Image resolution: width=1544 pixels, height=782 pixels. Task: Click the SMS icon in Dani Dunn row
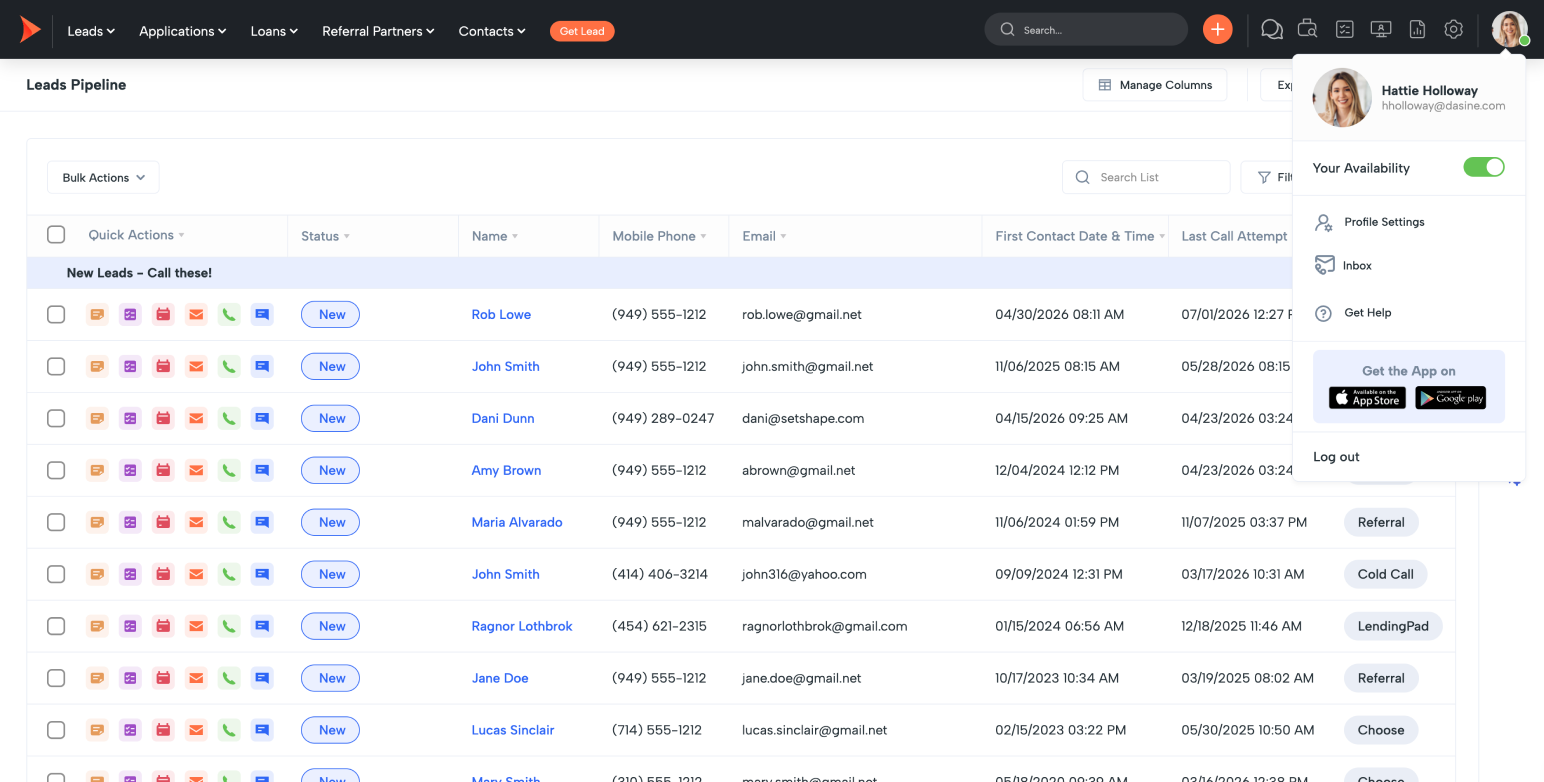(x=262, y=418)
